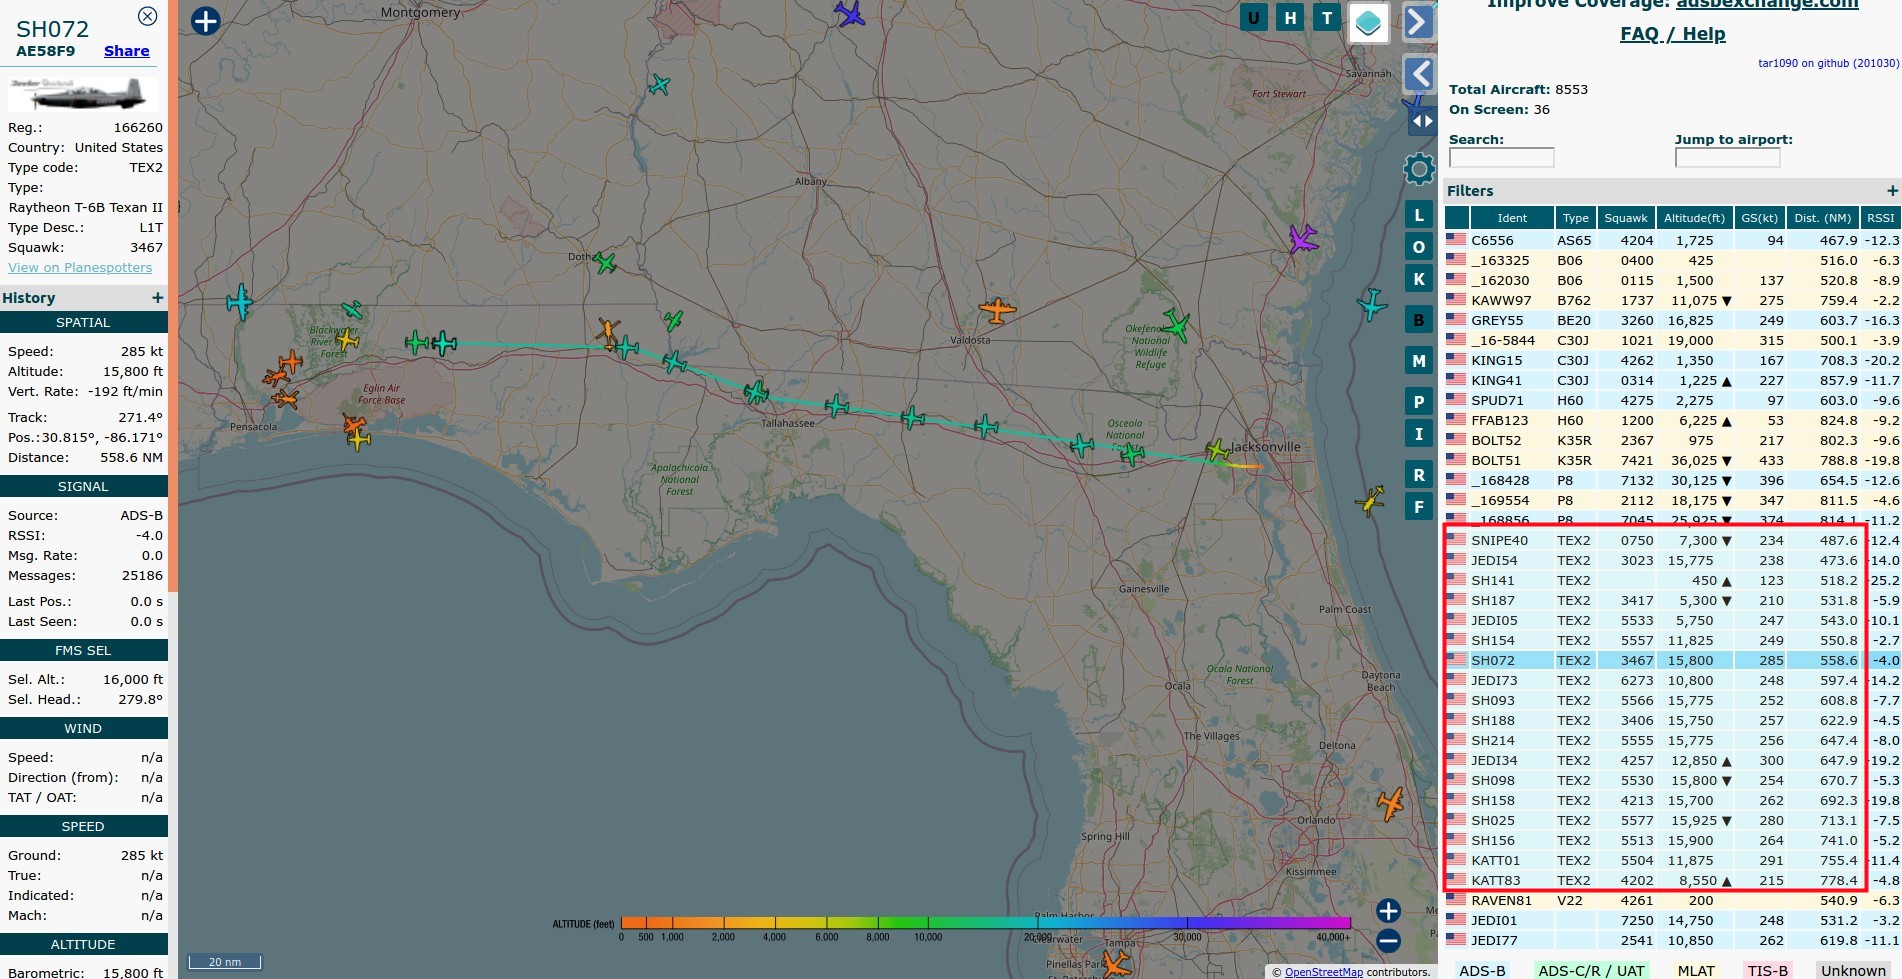Click the F map button
This screenshot has height=979, width=1902.
(1418, 507)
